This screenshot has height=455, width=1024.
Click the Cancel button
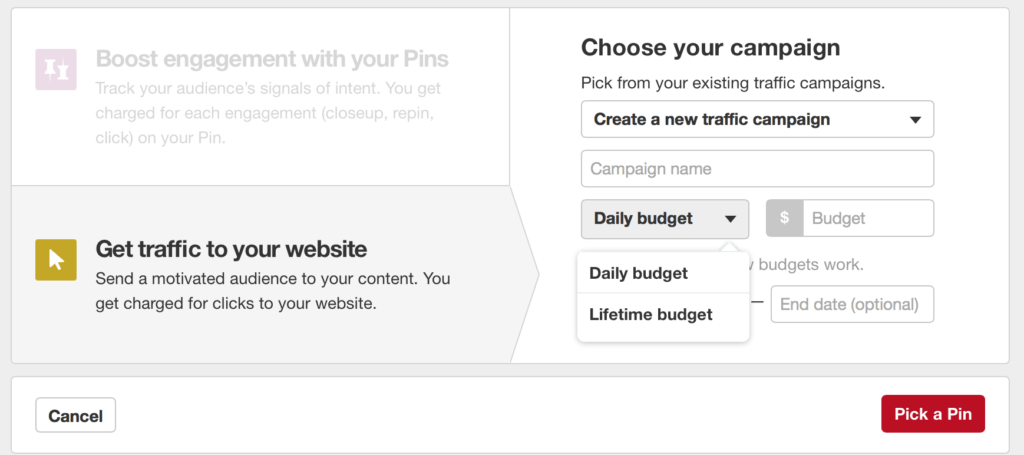pyautogui.click(x=76, y=415)
